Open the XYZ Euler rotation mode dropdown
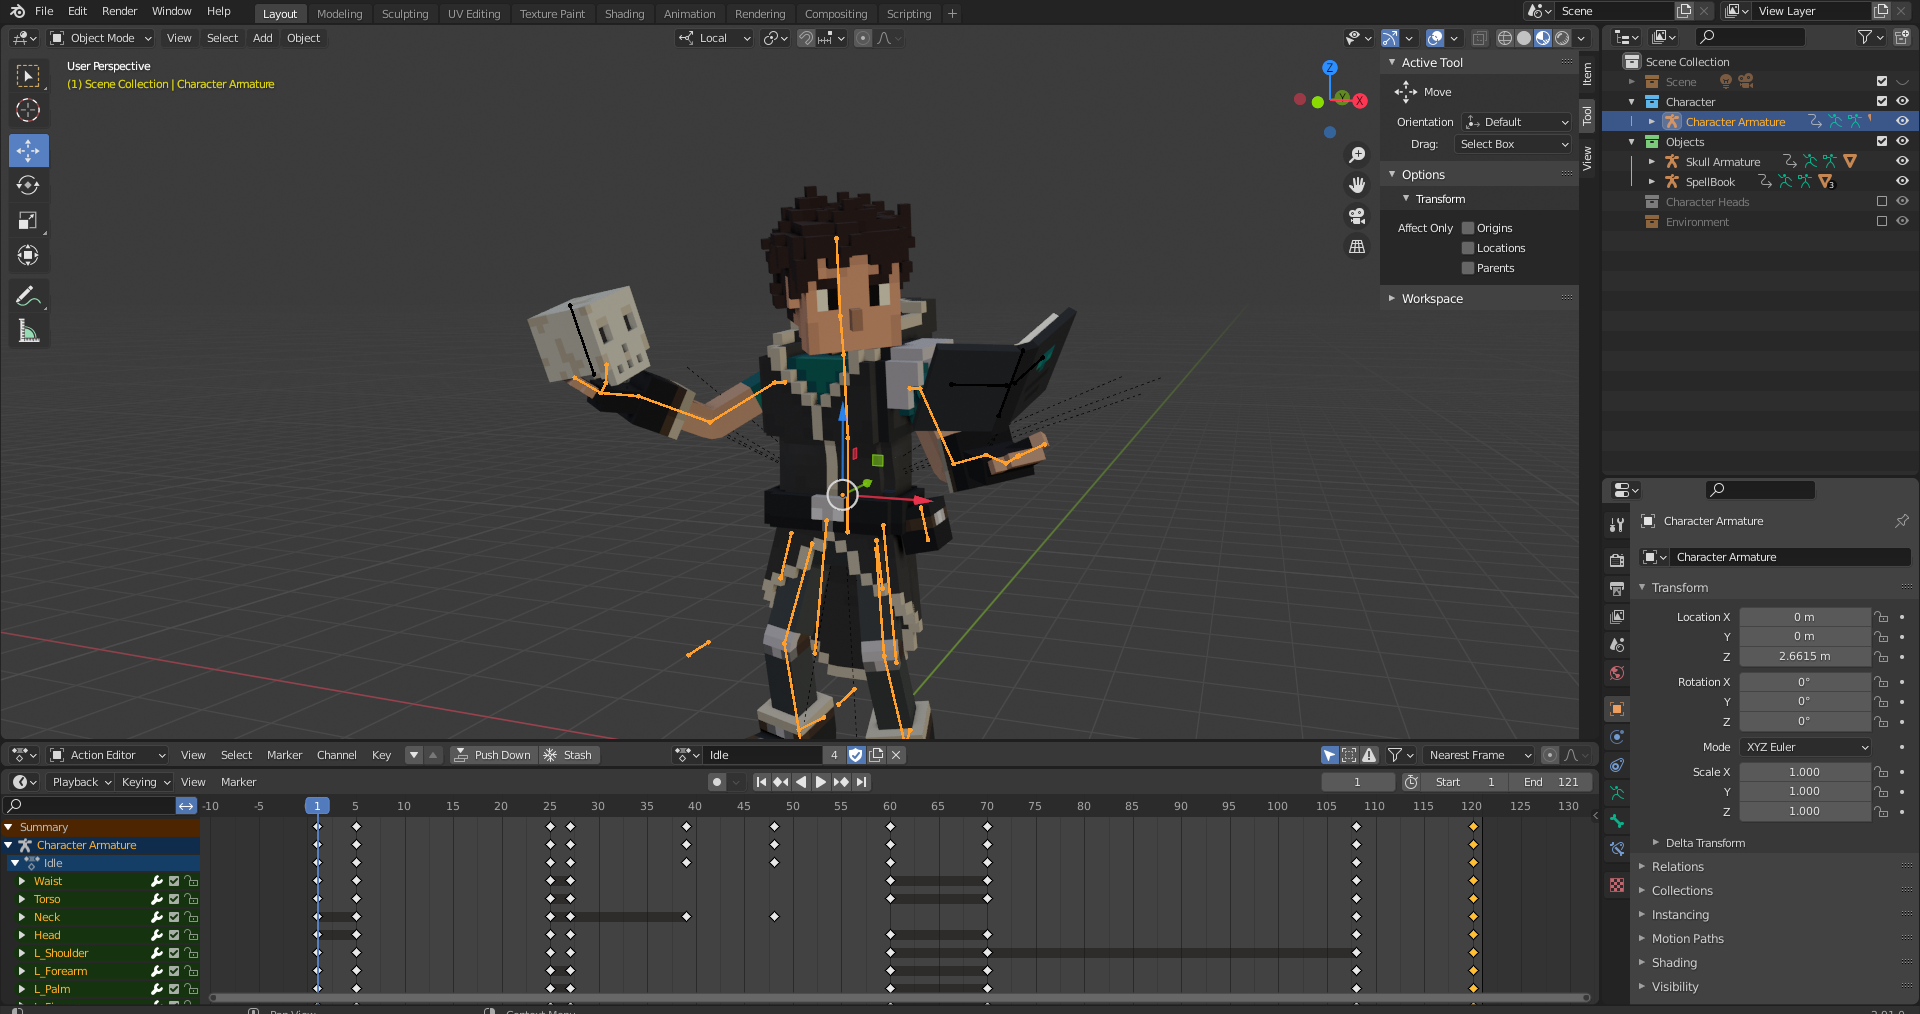 click(x=1806, y=747)
